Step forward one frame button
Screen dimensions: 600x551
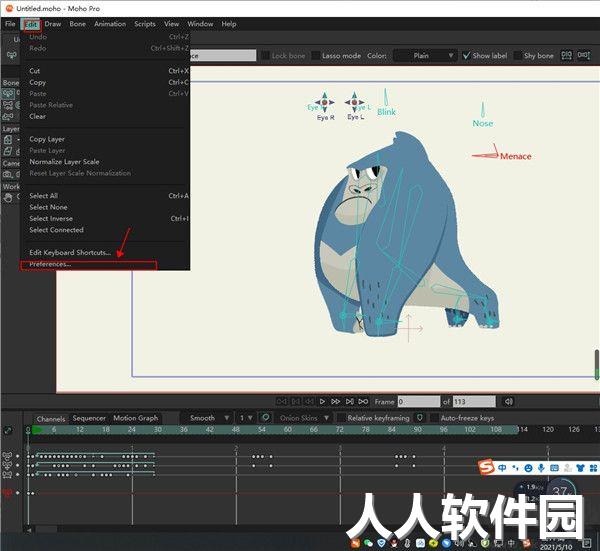336,401
